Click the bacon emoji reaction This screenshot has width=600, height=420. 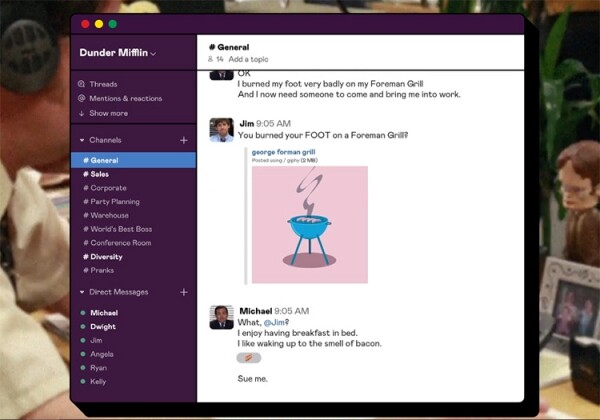[248, 357]
